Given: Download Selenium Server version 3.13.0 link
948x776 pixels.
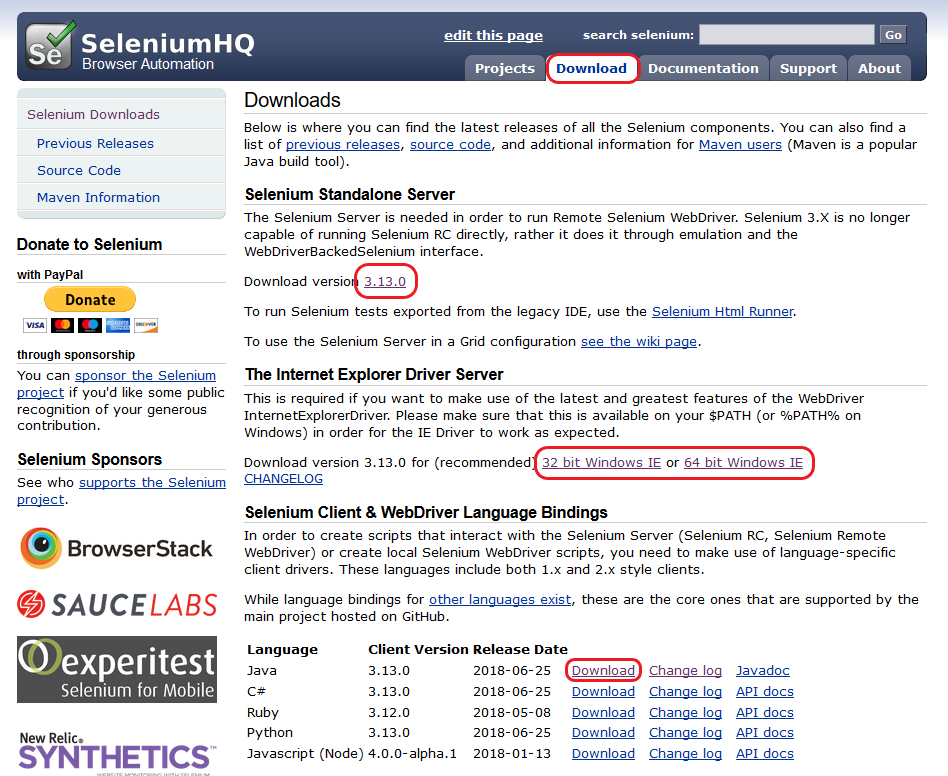Looking at the screenshot, I should [x=385, y=282].
